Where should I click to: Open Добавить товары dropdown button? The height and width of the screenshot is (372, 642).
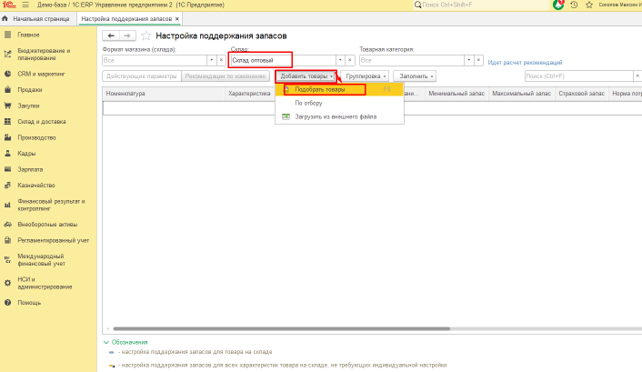pos(306,76)
